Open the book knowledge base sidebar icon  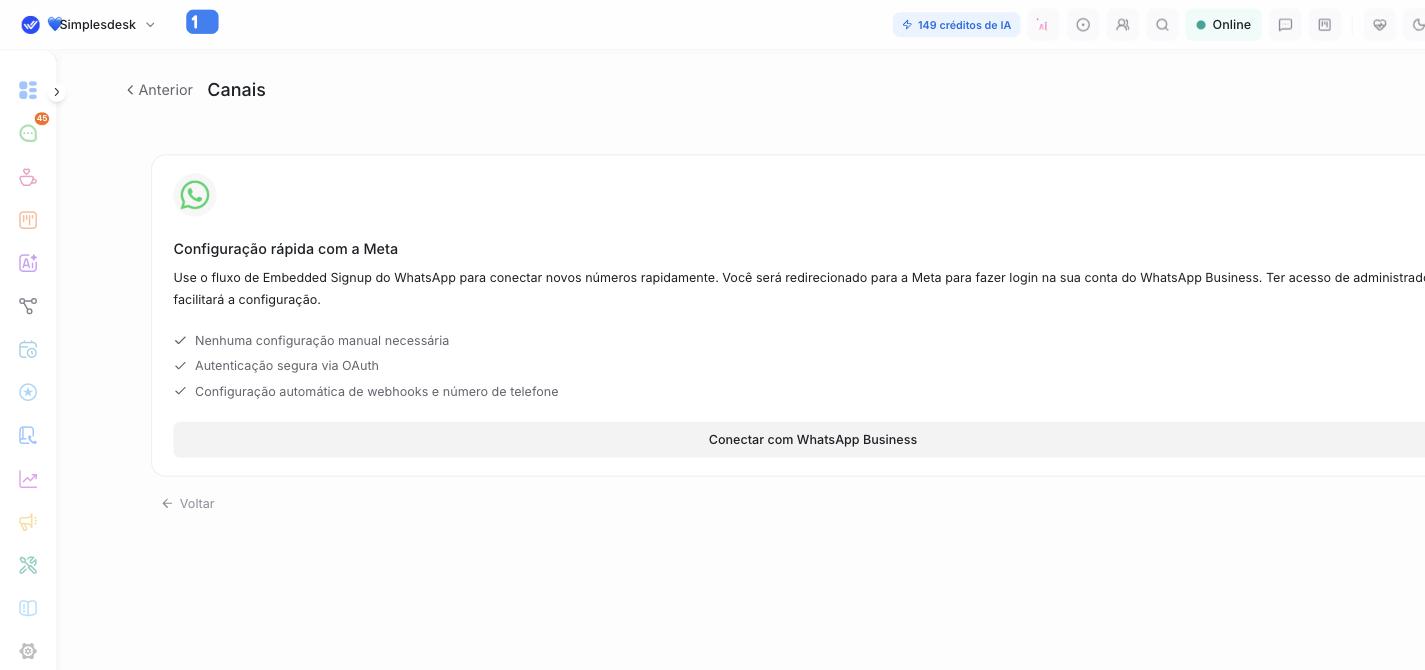tap(28, 608)
